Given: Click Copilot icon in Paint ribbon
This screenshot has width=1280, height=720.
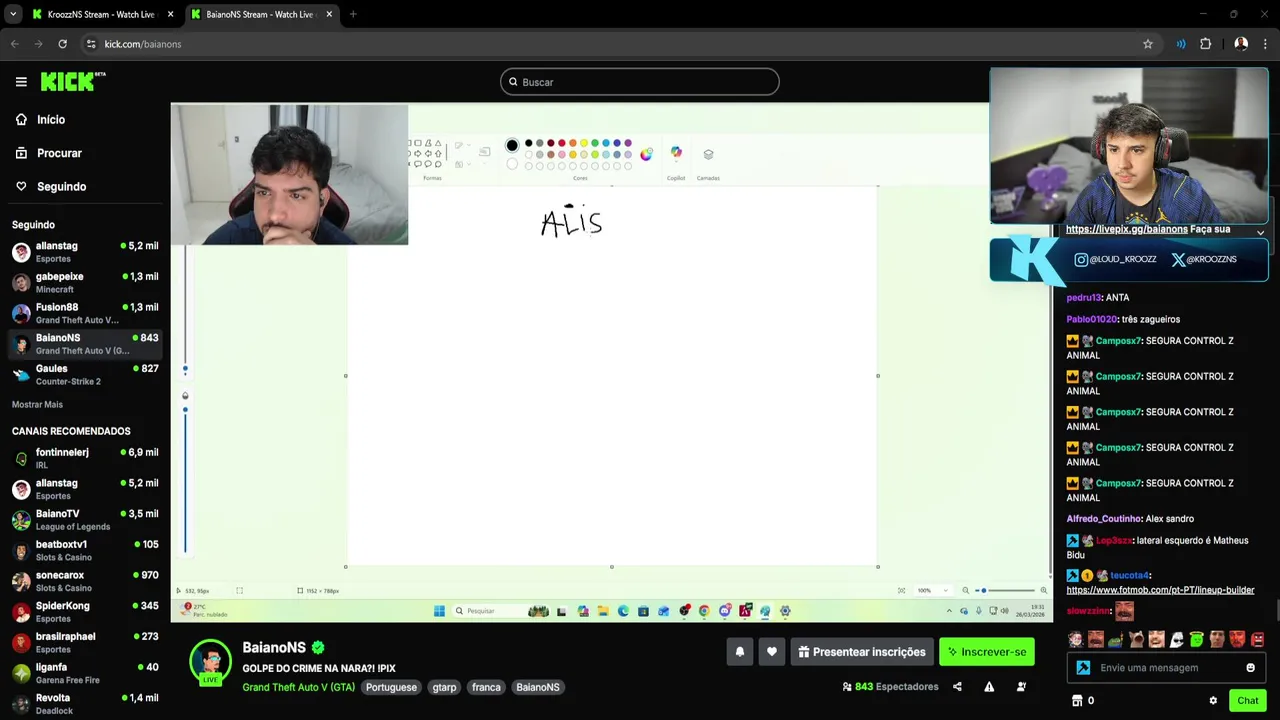Looking at the screenshot, I should 676,153.
